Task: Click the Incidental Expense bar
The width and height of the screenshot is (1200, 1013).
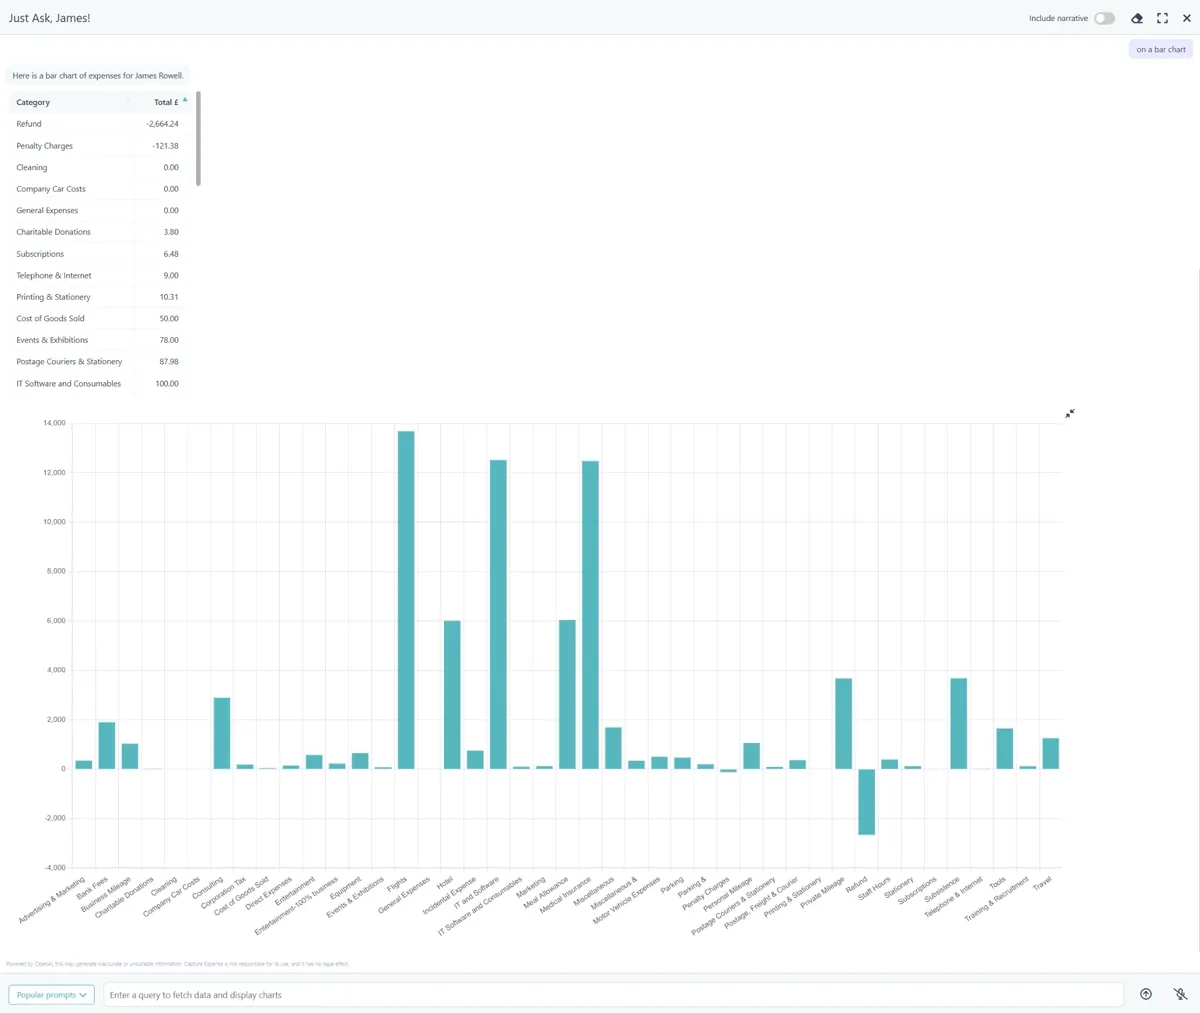Action: (x=475, y=760)
